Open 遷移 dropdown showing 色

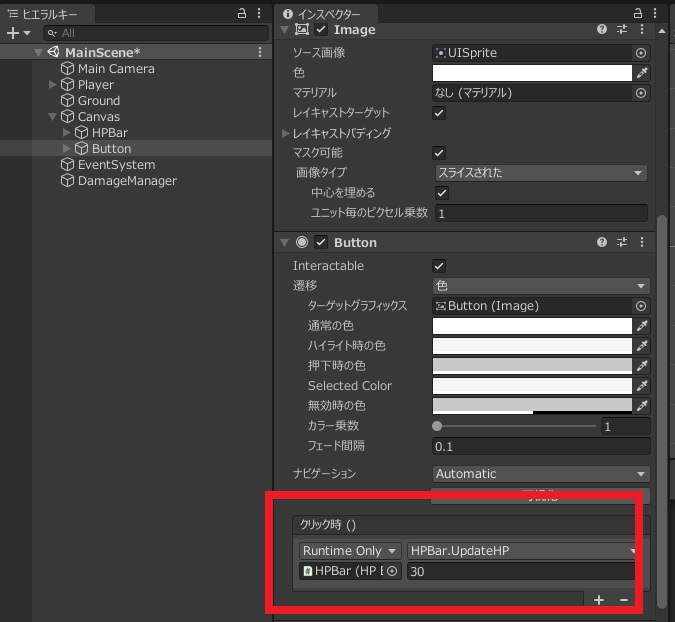[x=541, y=286]
